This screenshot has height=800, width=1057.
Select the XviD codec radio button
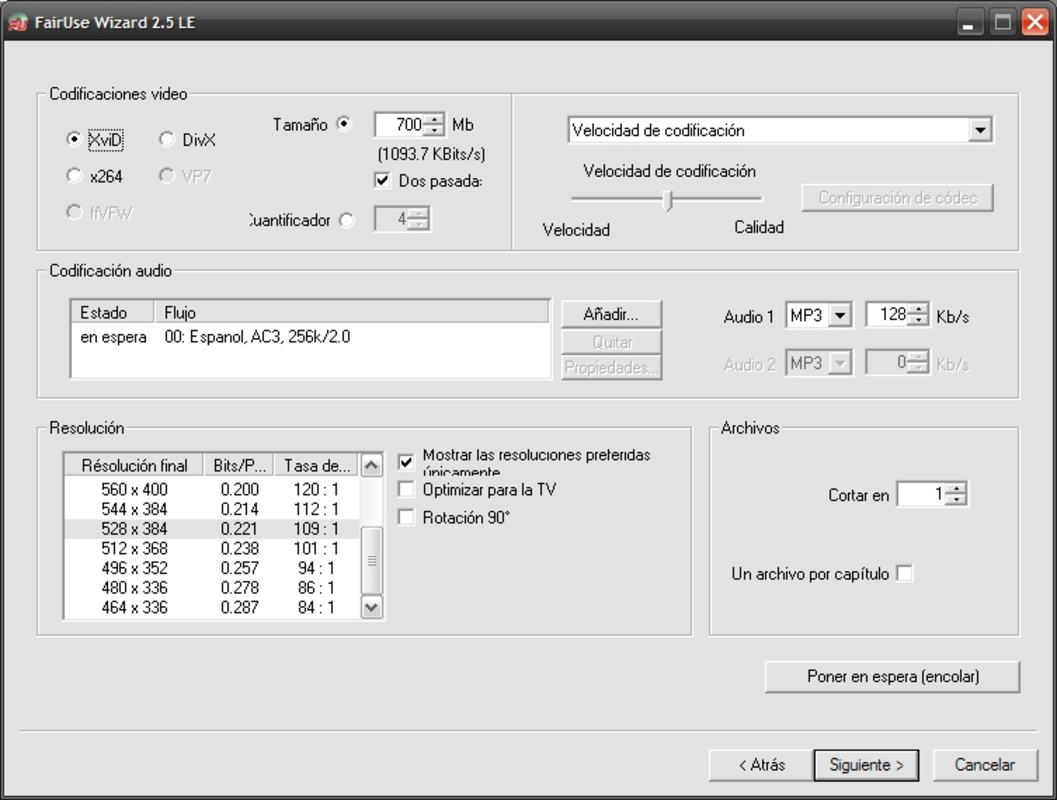pos(73,139)
